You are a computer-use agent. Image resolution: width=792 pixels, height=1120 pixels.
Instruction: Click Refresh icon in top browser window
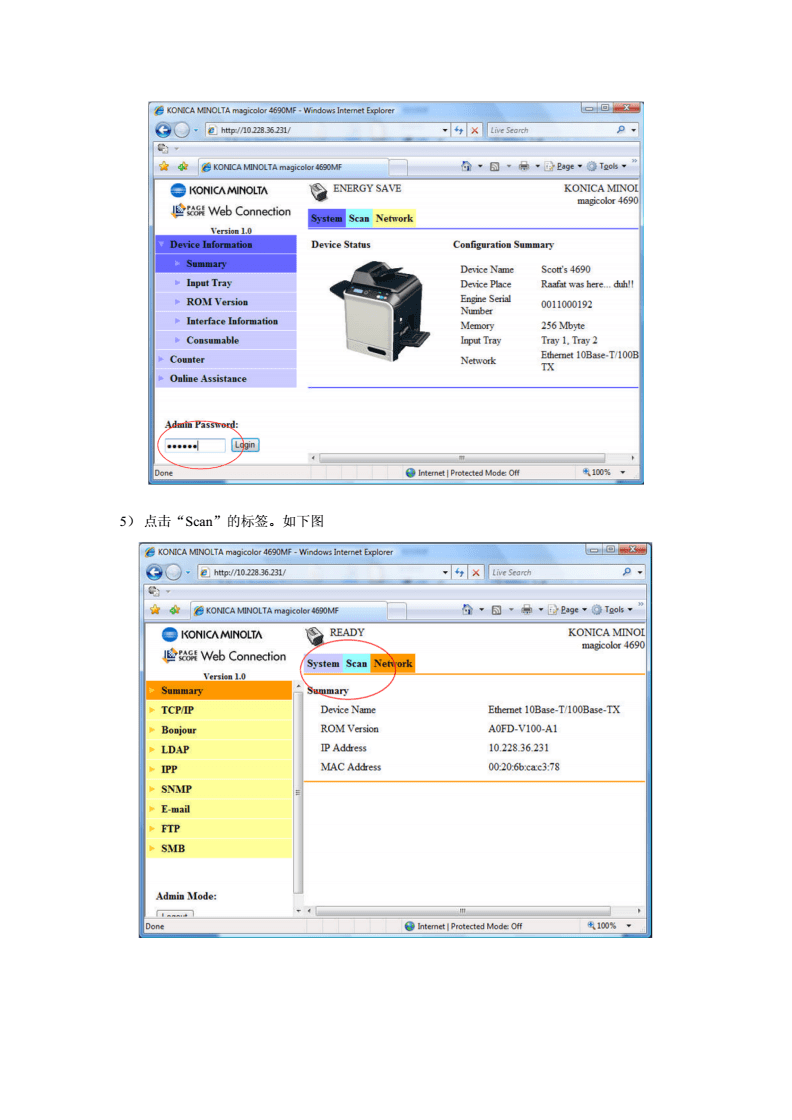458,130
